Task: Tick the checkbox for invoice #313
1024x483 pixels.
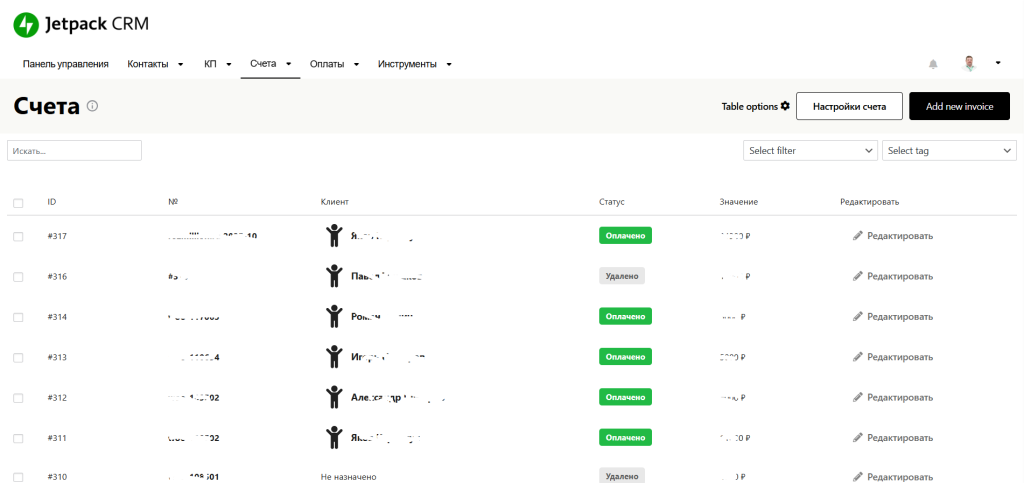Action: tap(18, 358)
